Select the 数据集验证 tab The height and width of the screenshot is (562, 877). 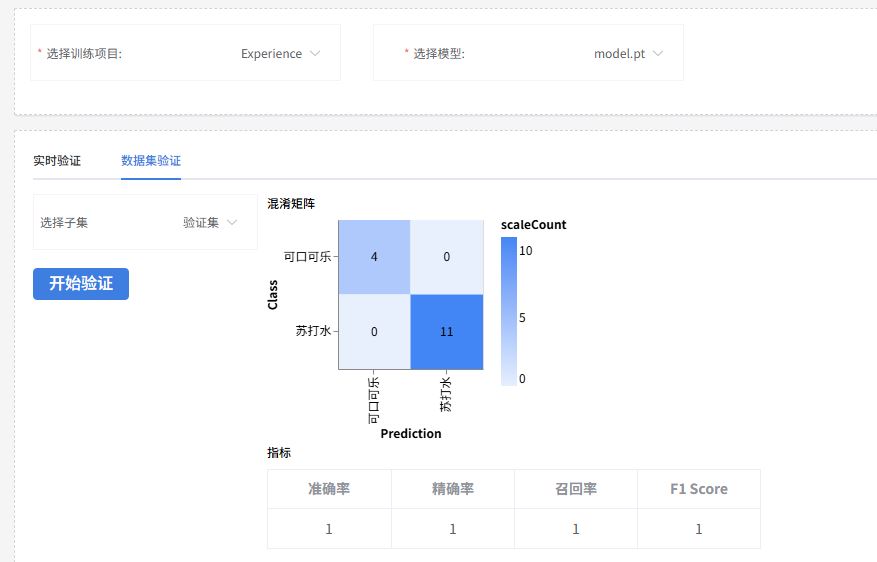point(151,160)
